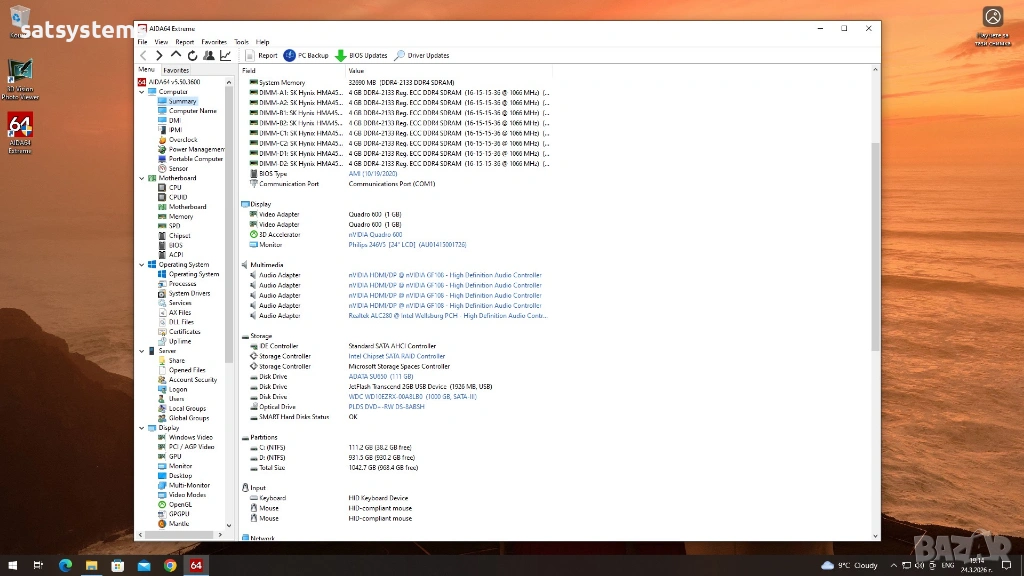Image resolution: width=1024 pixels, height=576 pixels.
Task: Check for BIOS Updates
Action: point(361,56)
